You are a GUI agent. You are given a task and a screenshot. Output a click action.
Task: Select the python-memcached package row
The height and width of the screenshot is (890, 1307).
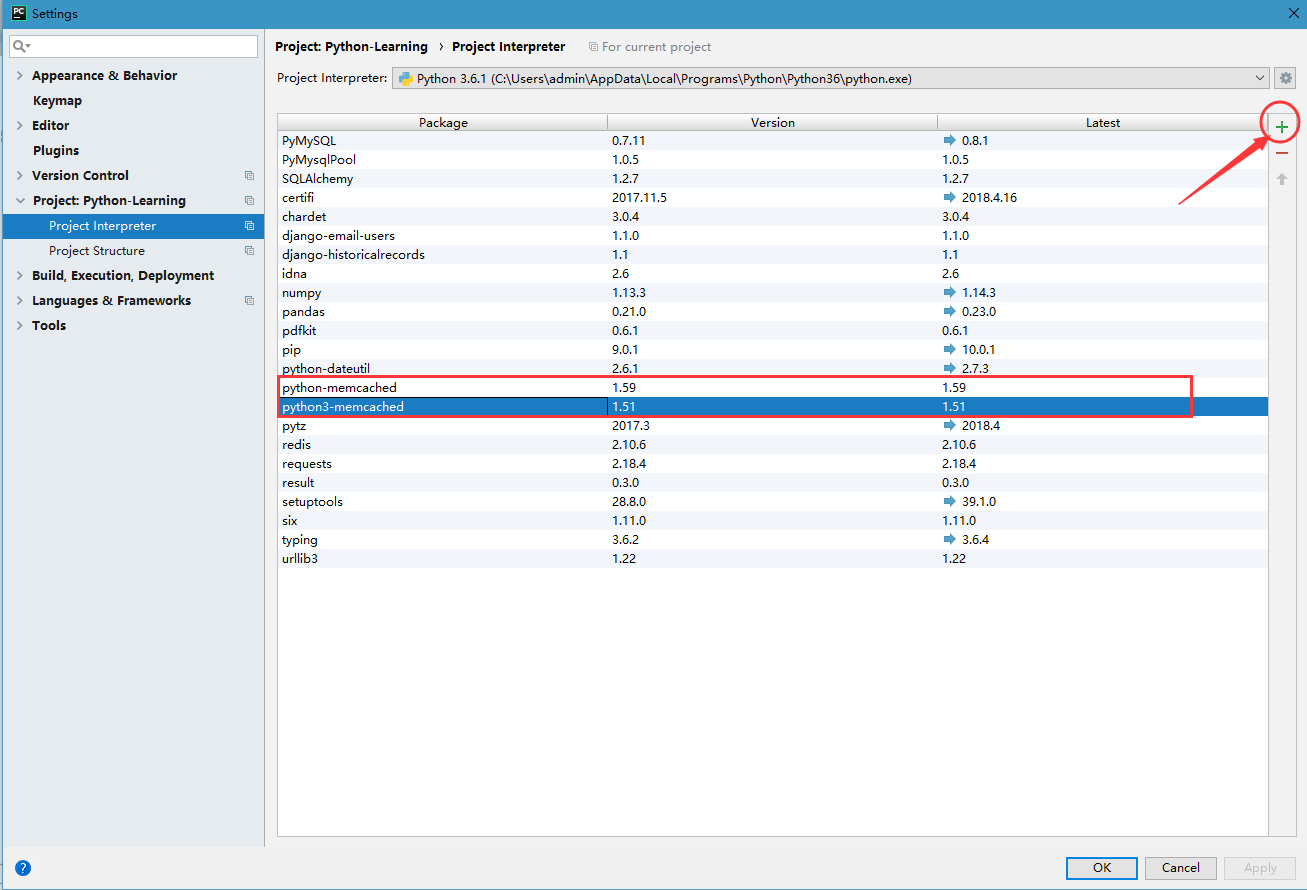click(x=773, y=388)
